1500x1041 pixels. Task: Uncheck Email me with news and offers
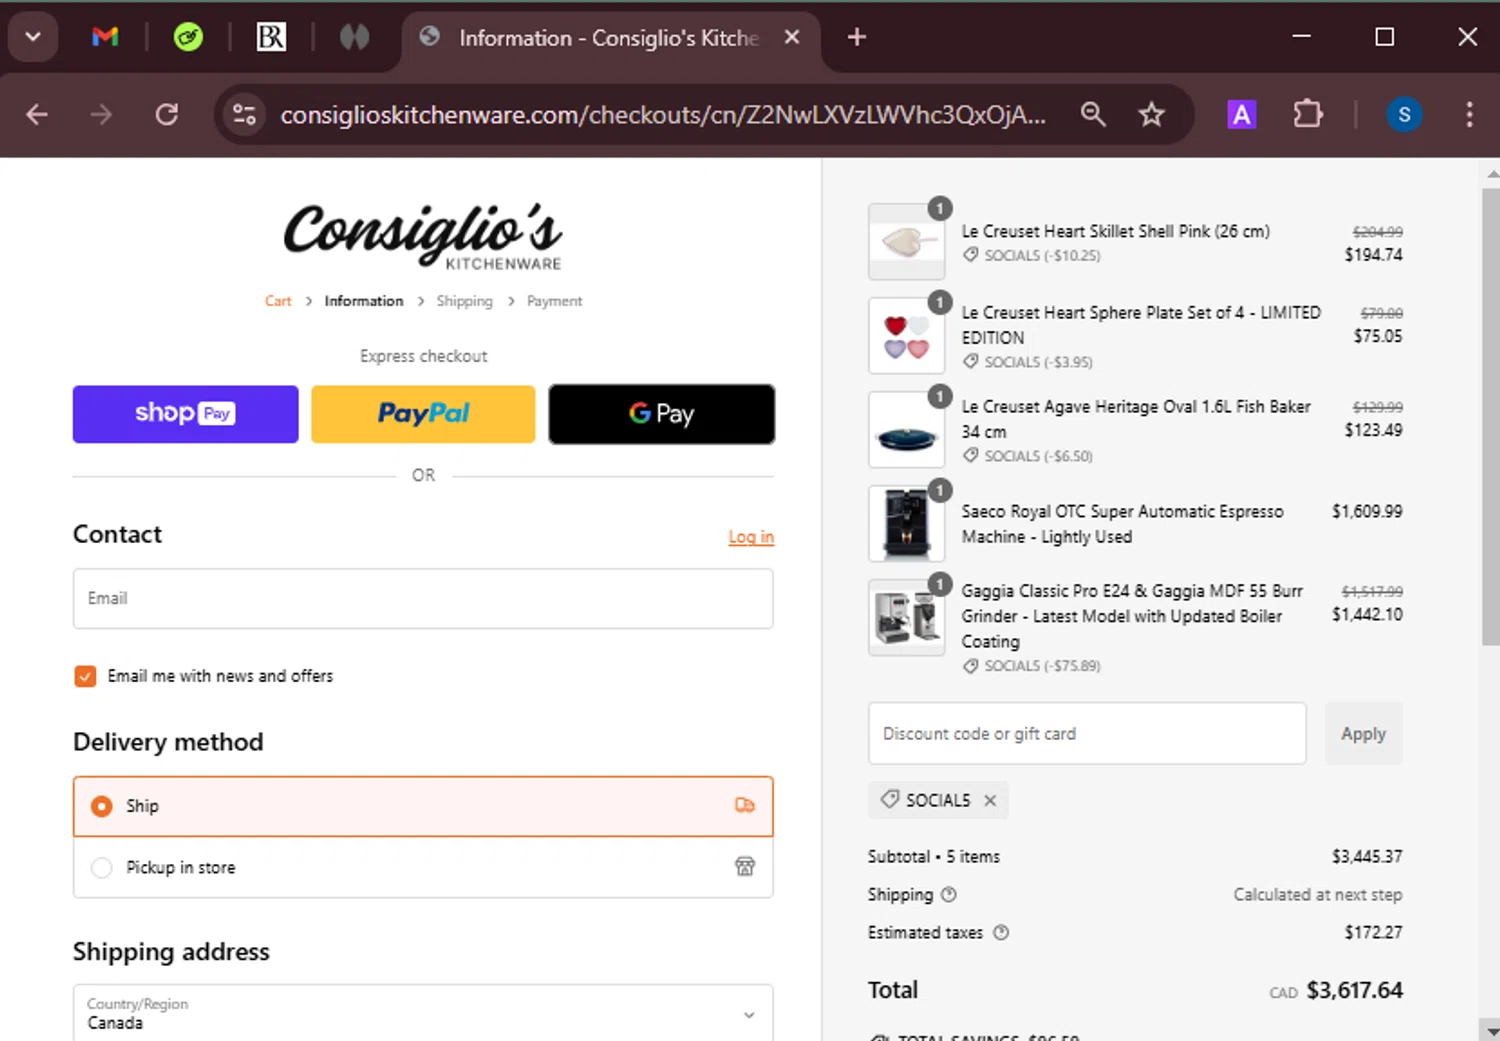[85, 676]
